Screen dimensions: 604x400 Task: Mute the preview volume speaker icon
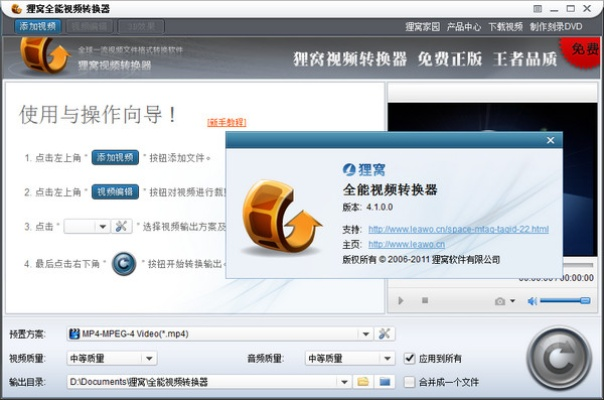tap(532, 301)
